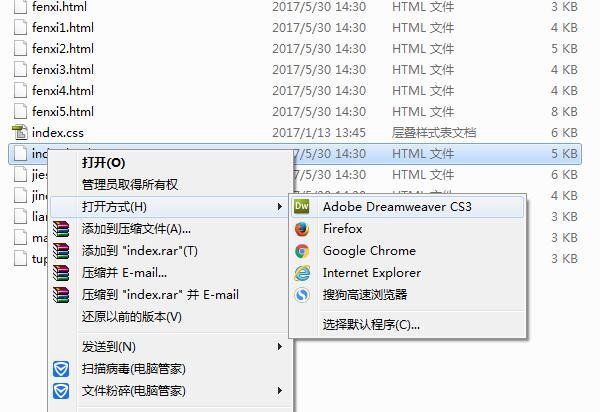Click shield icon next to 扫描病毒(电脑管家)
The image size is (600, 412).
(61, 369)
